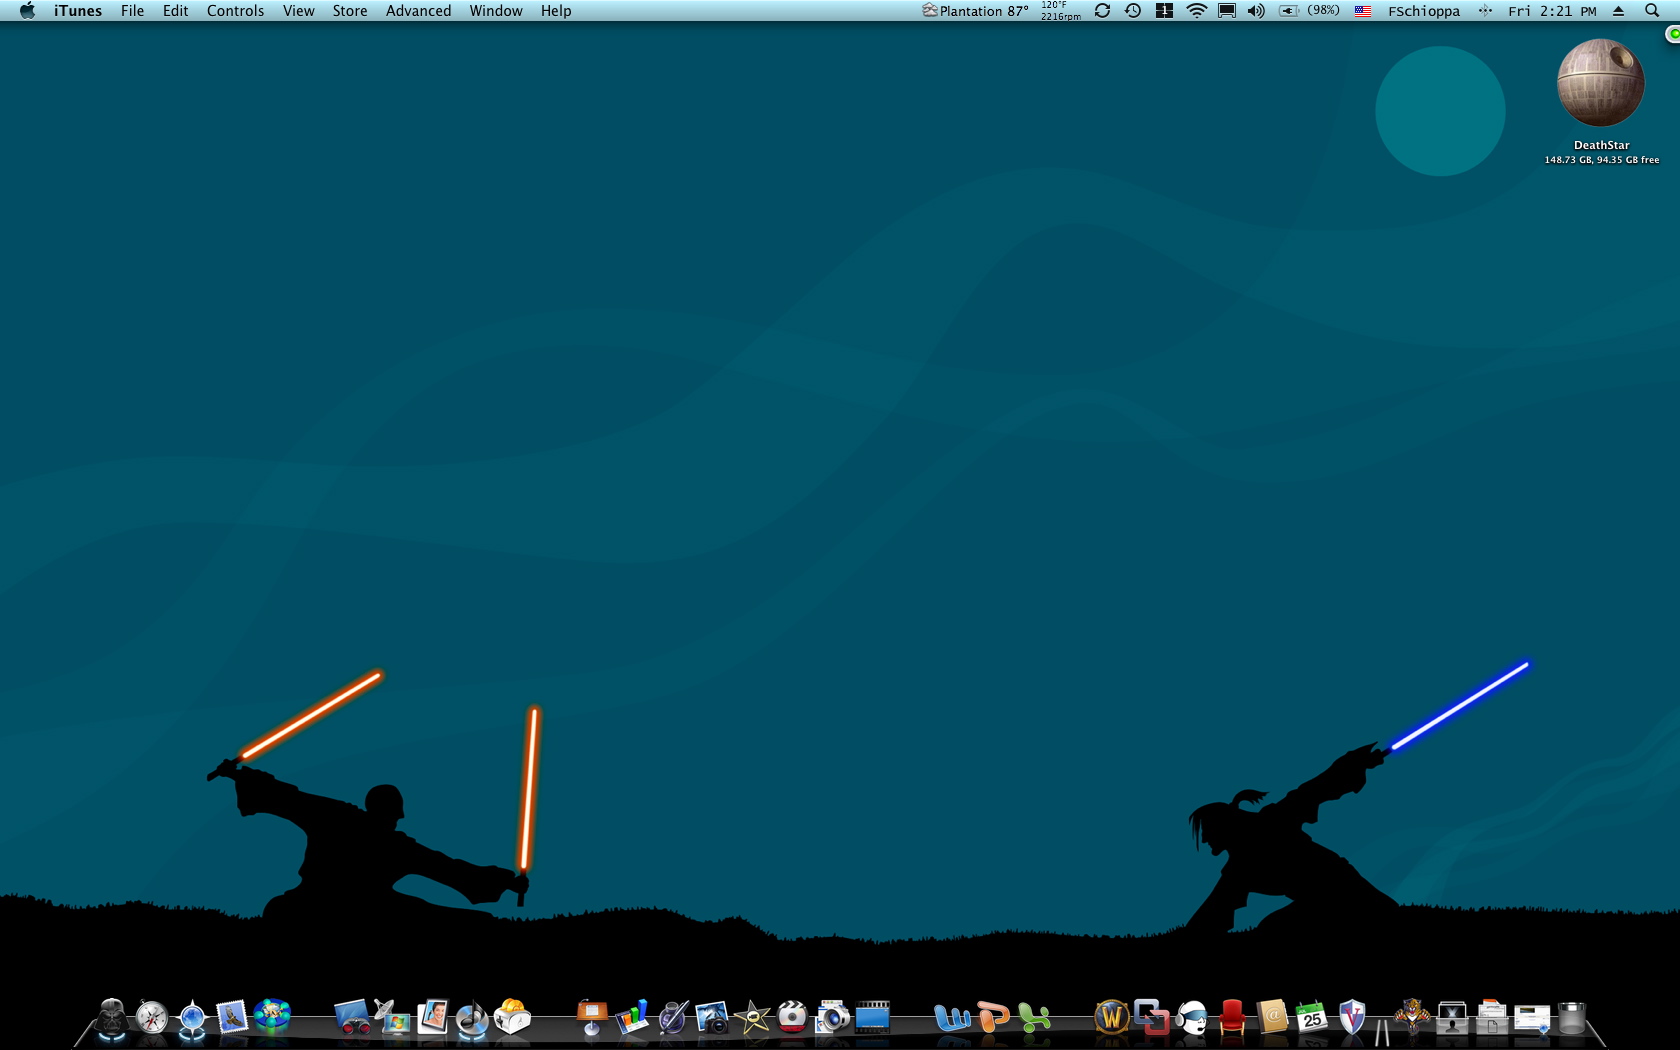Screen dimensions: 1680x1050
Task: Open VMware Fusion icon in dock
Action: coord(1152,1018)
